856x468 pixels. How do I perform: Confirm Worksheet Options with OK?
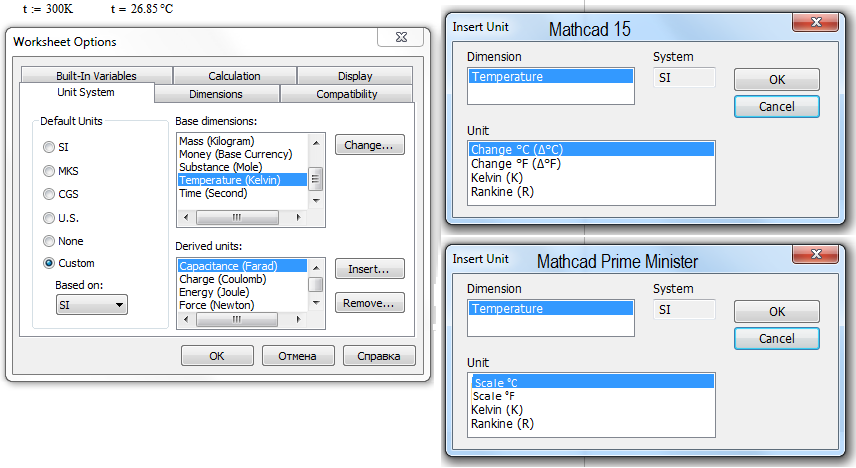(x=217, y=356)
